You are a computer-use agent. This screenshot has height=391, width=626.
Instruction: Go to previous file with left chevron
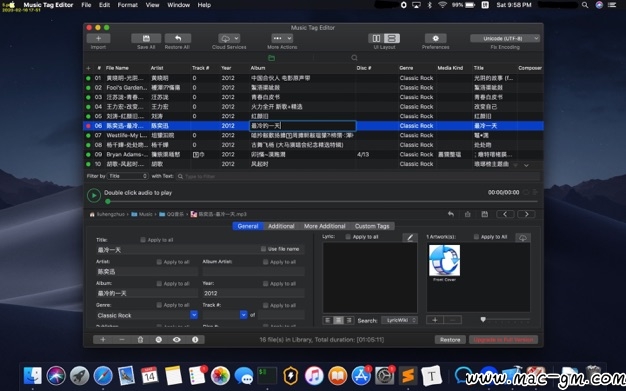pyautogui.click(x=505, y=214)
